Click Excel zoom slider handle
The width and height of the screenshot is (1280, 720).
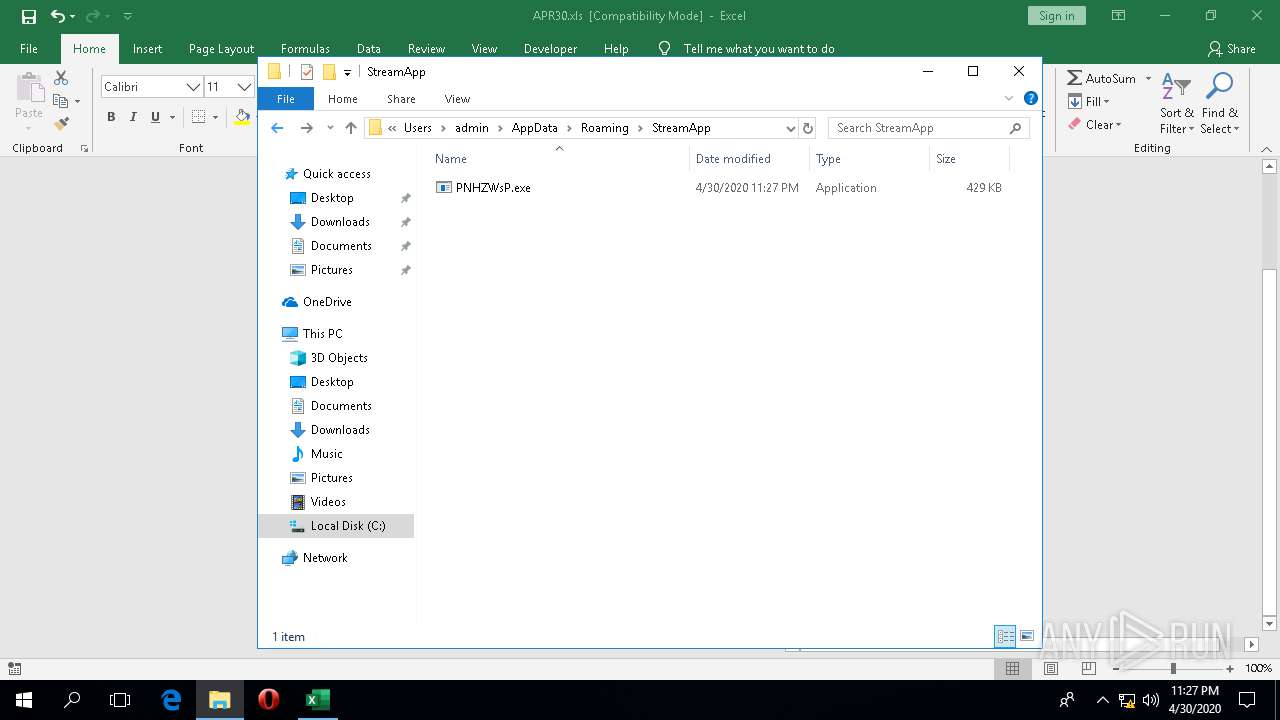point(1174,668)
